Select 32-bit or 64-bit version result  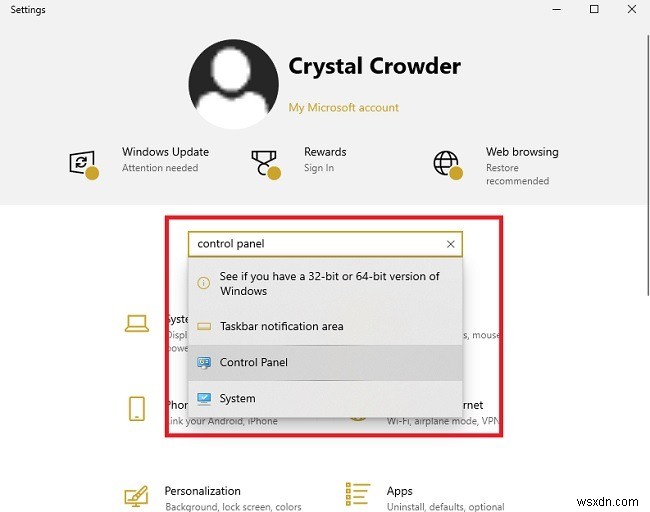[x=325, y=284]
